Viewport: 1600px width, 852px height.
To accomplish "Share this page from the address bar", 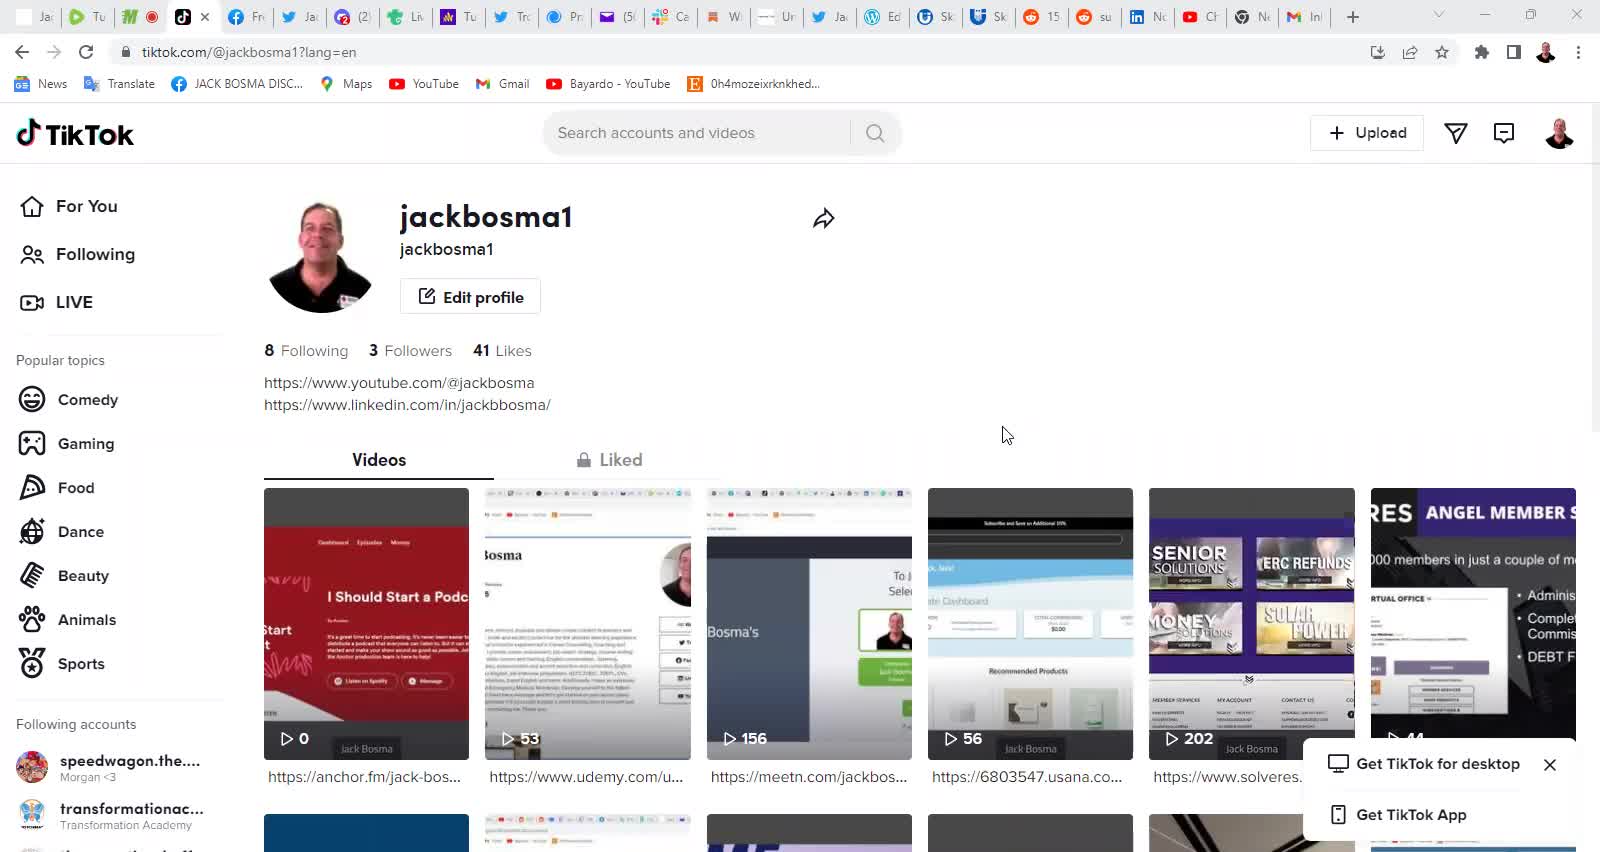I will pyautogui.click(x=1410, y=52).
